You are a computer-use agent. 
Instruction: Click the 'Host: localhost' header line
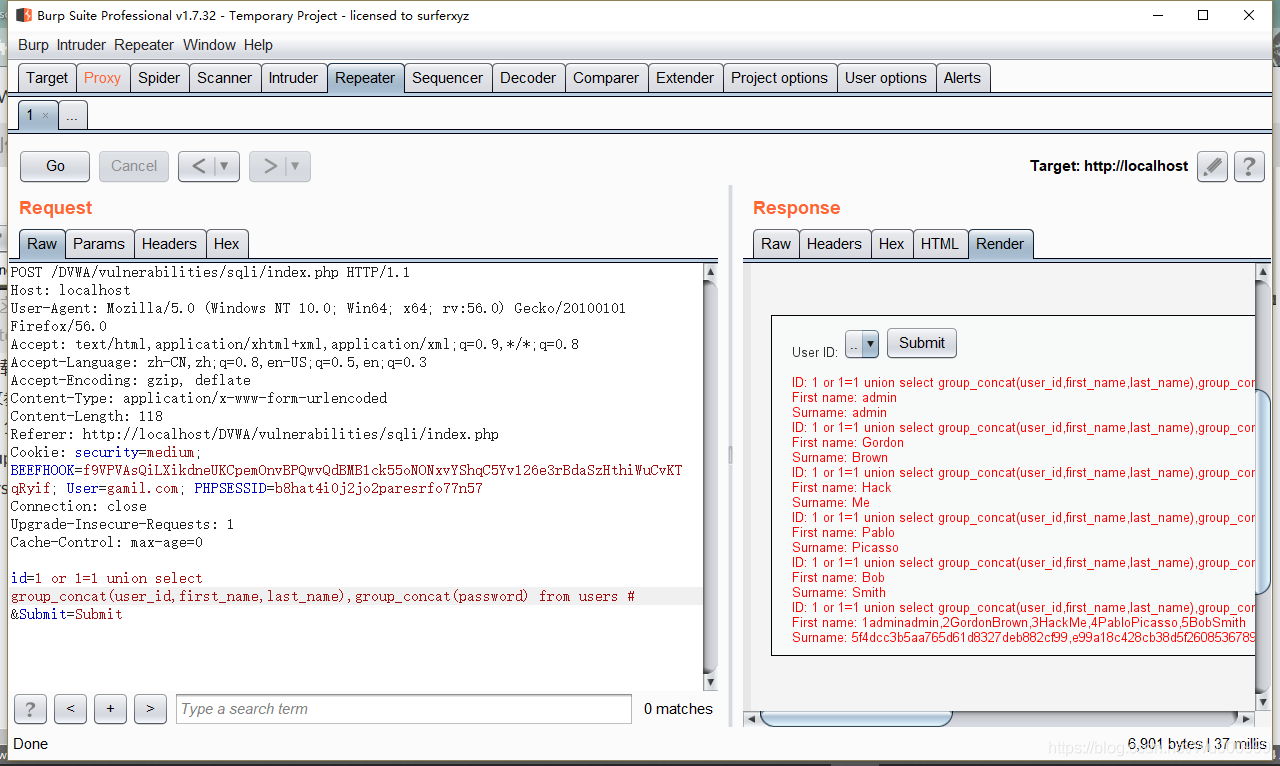pos(70,290)
